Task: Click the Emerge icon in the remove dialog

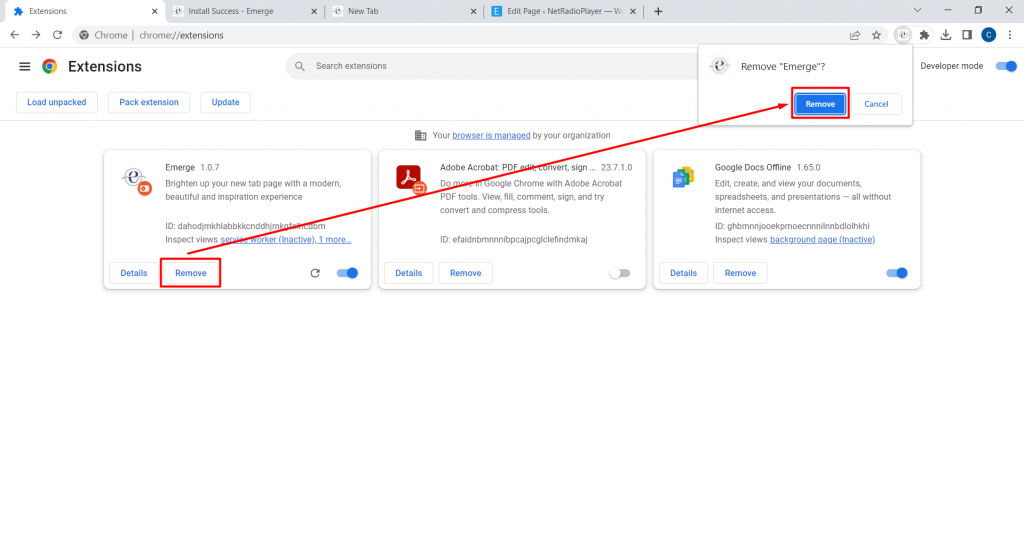Action: tap(719, 66)
